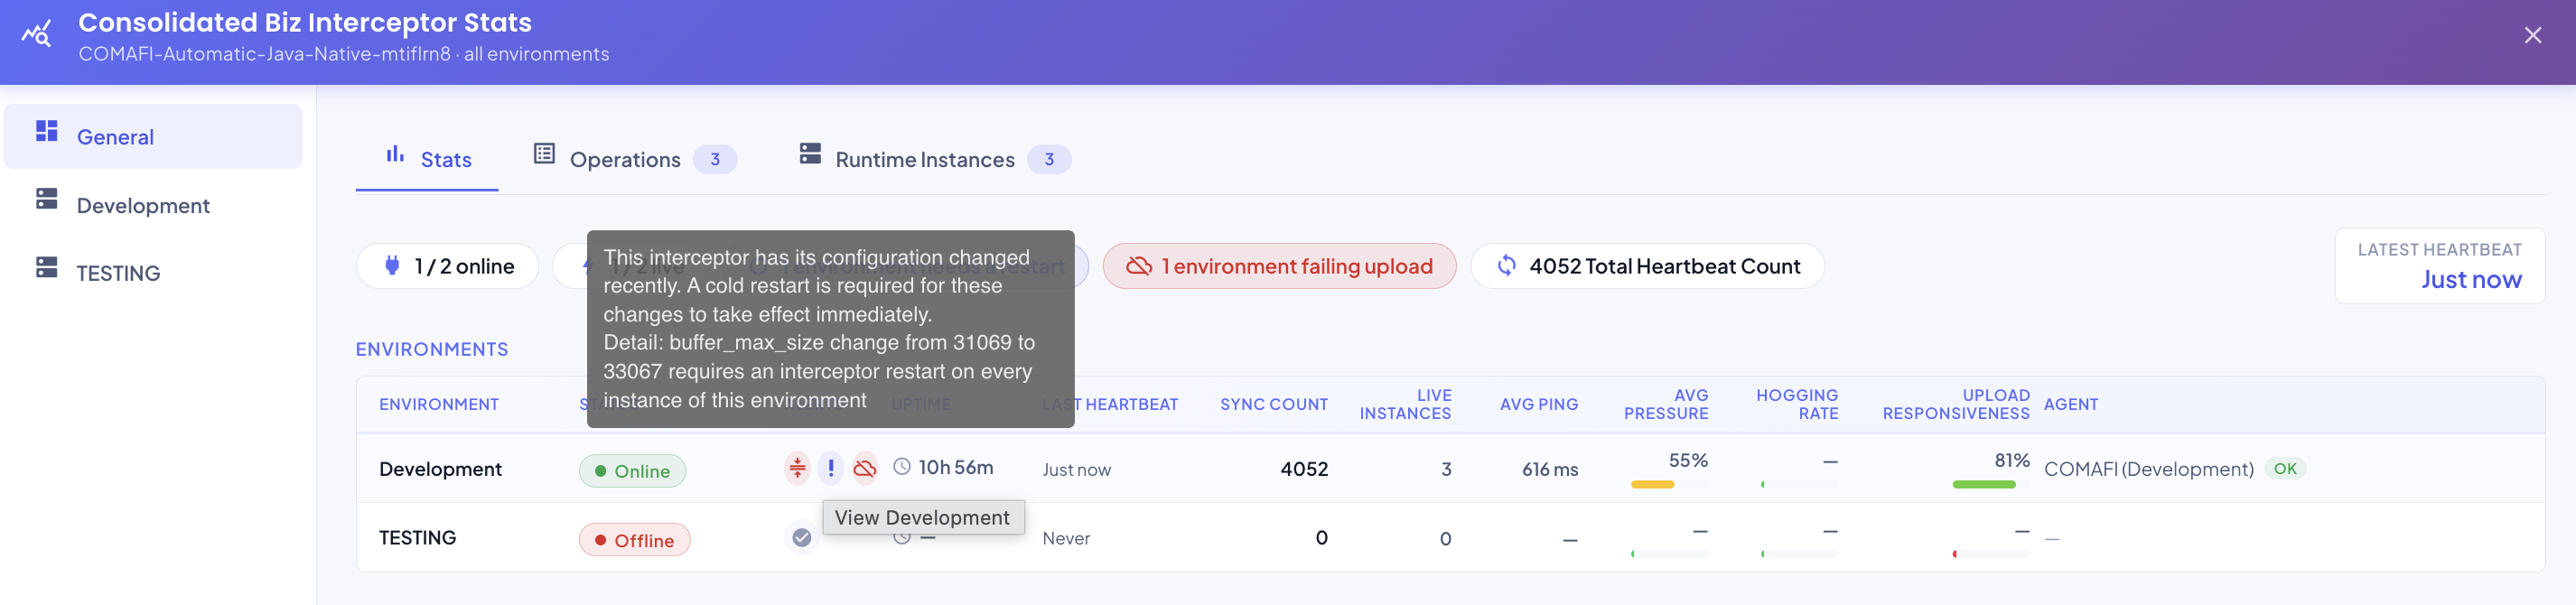
Task: Click the server icon beside TESTING sidebar item
Action: [47, 267]
